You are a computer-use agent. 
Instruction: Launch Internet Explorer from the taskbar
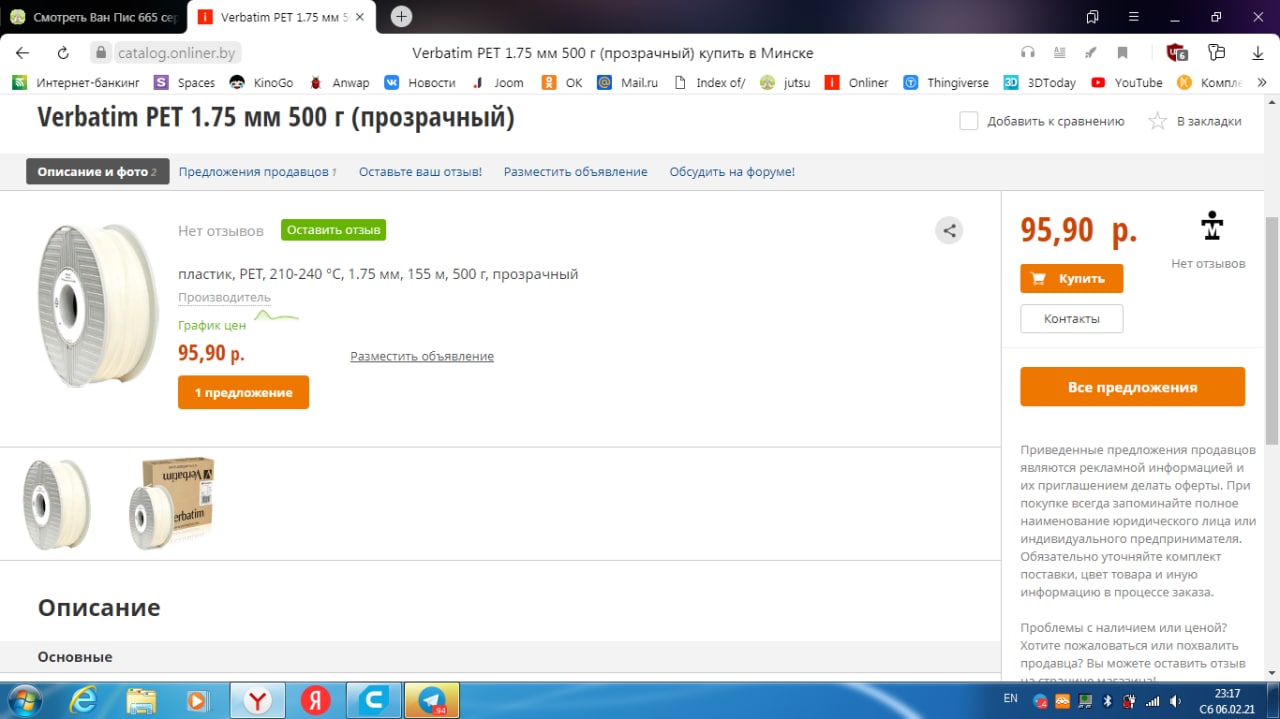[83, 701]
